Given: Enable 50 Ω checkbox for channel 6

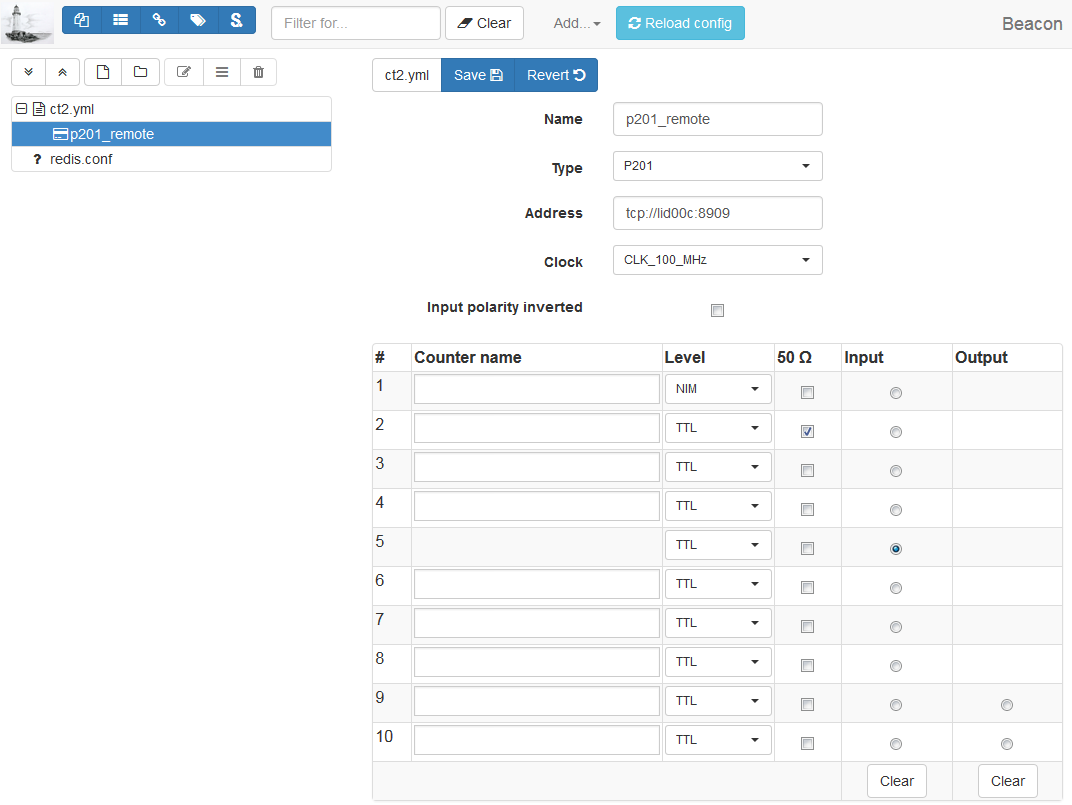Looking at the screenshot, I should (807, 588).
